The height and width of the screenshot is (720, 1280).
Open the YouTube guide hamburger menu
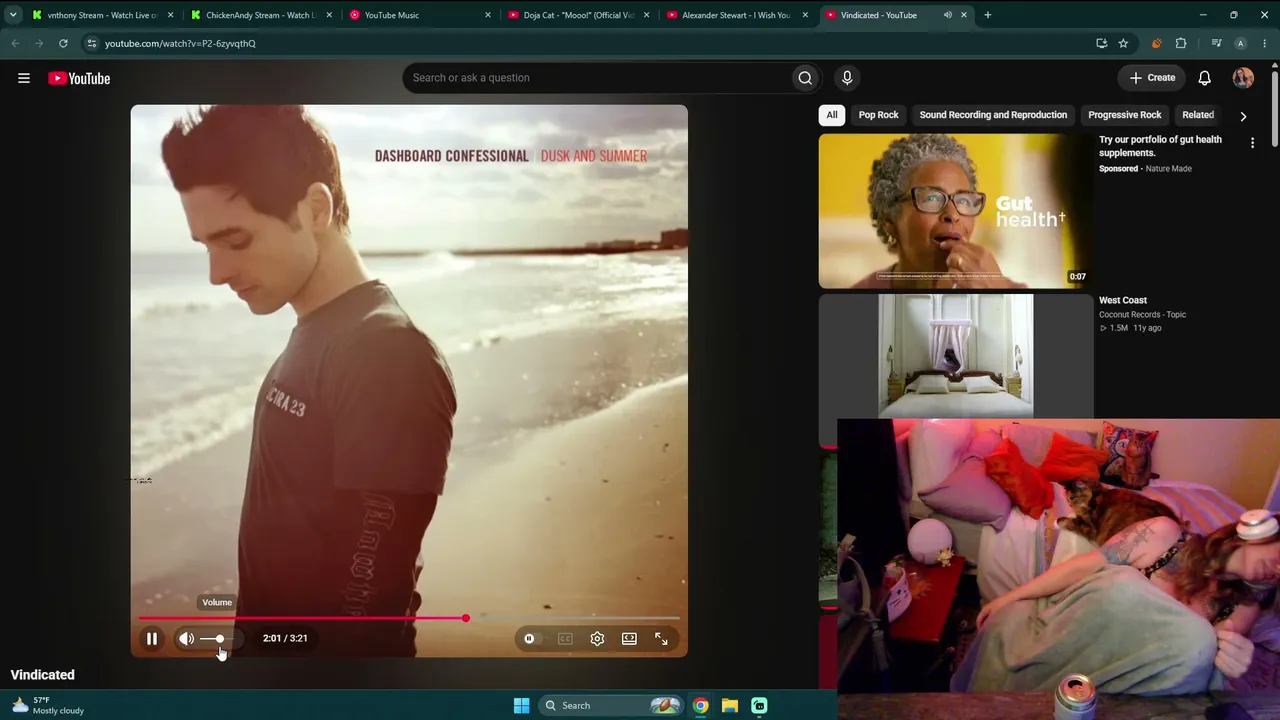coord(24,78)
